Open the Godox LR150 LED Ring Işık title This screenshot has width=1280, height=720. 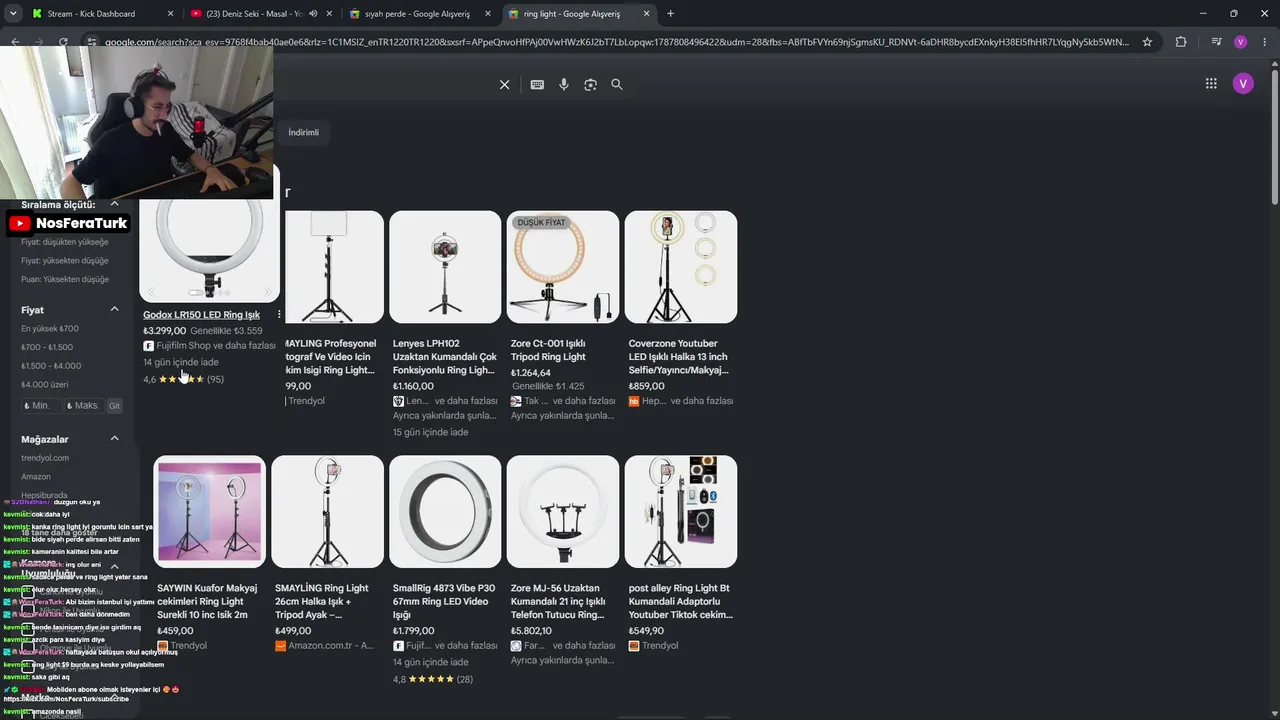(201, 315)
